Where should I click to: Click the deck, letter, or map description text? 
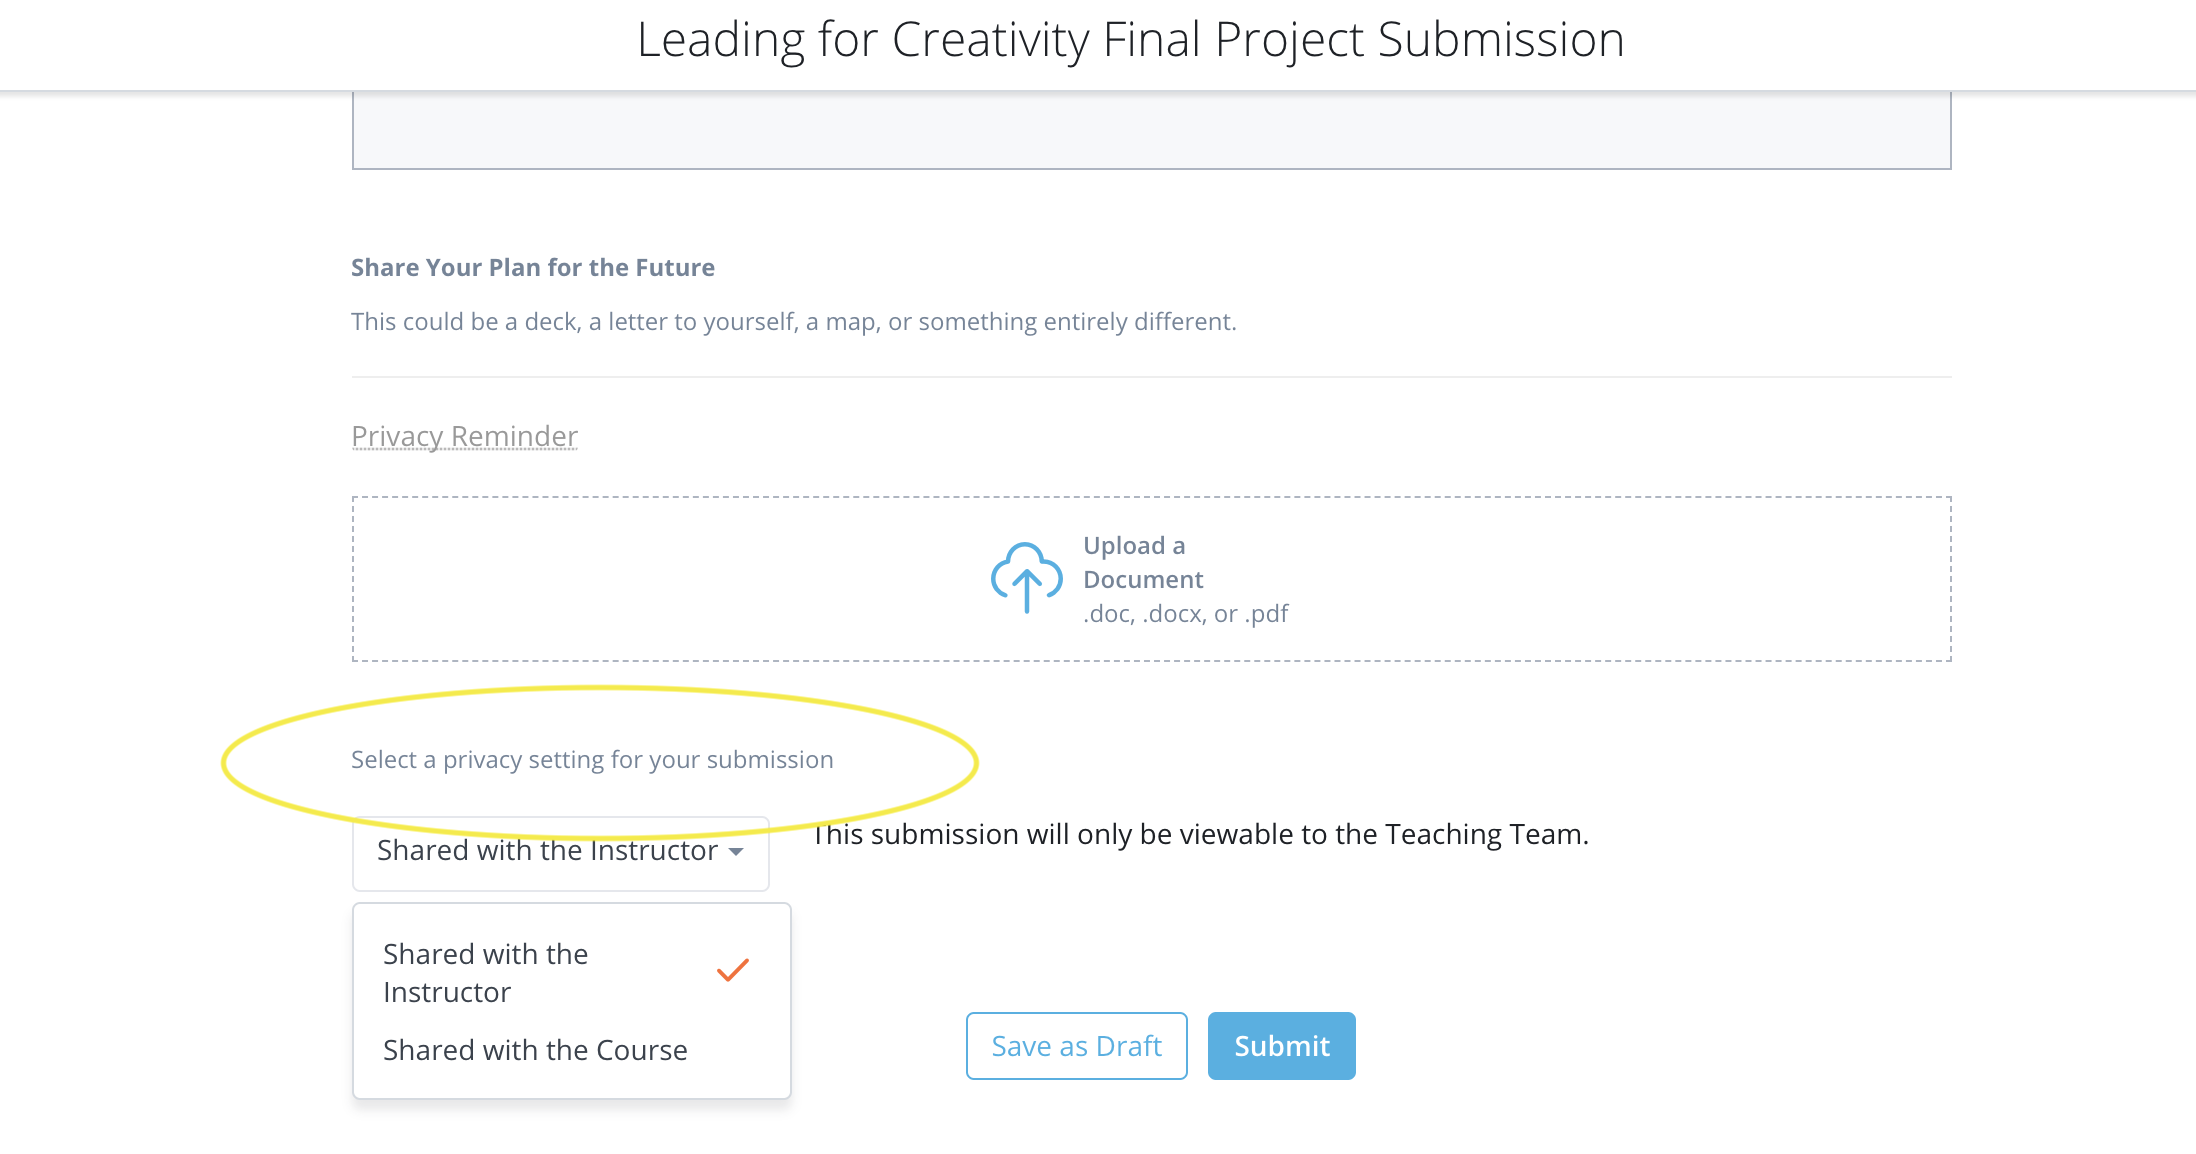(793, 322)
